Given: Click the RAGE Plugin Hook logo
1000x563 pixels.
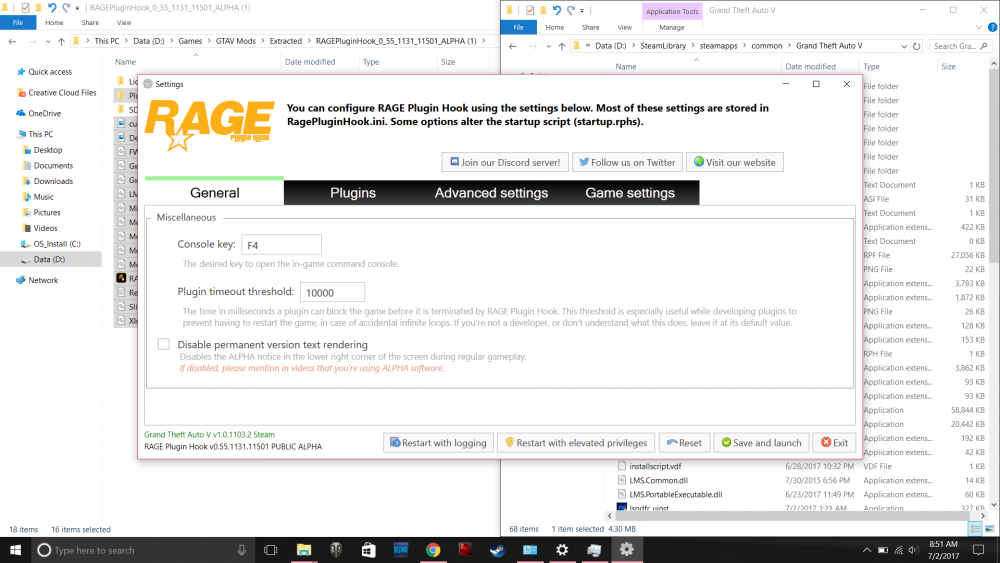Looking at the screenshot, I should coord(210,124).
